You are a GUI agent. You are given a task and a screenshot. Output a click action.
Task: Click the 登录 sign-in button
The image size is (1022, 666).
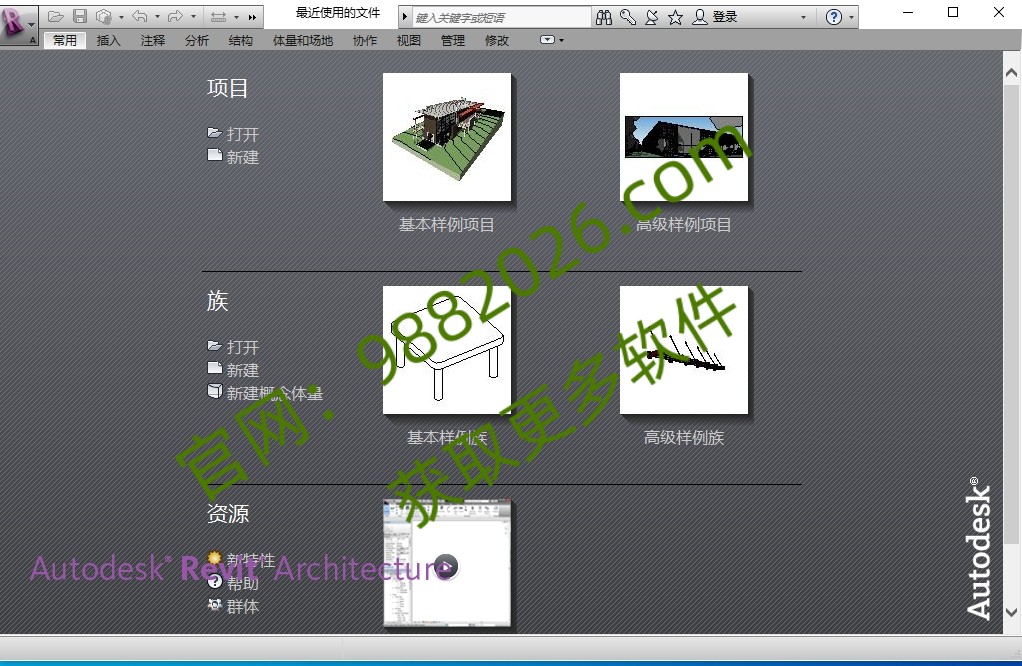715,18
